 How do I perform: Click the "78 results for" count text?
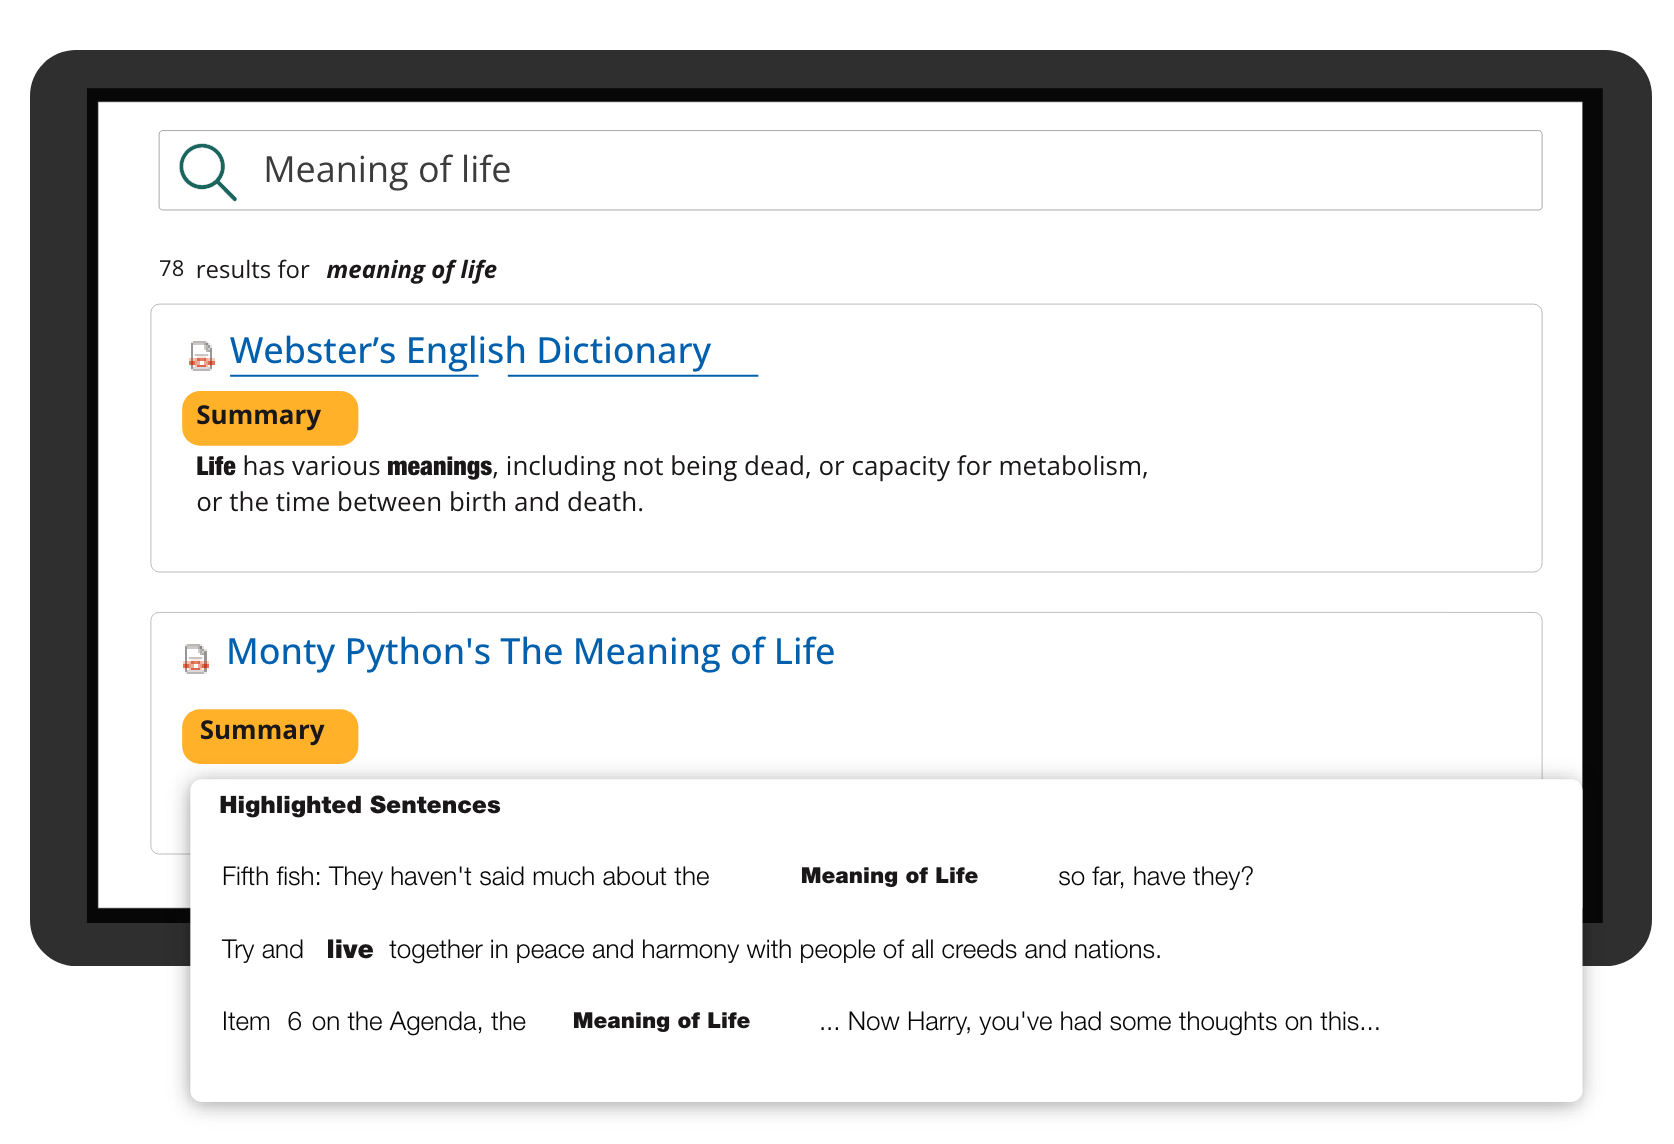(234, 270)
